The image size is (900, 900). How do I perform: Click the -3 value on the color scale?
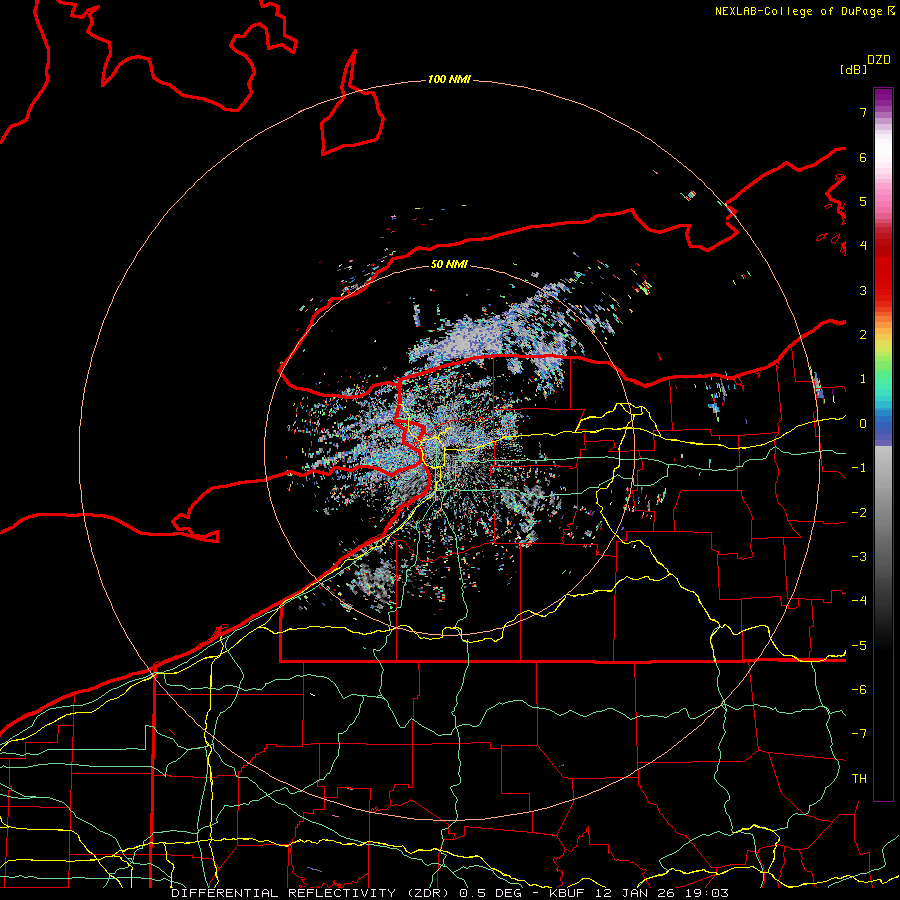tap(859, 557)
